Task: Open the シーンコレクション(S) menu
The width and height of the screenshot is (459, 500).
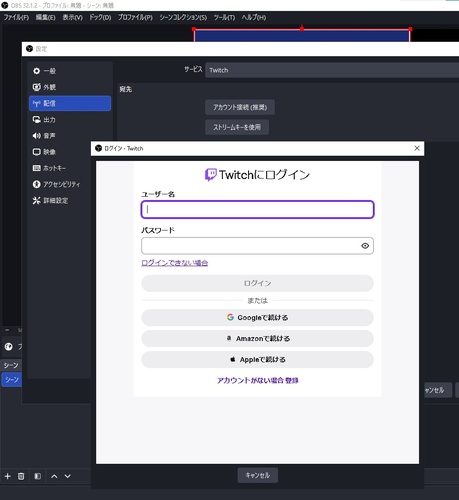Action: [183, 17]
